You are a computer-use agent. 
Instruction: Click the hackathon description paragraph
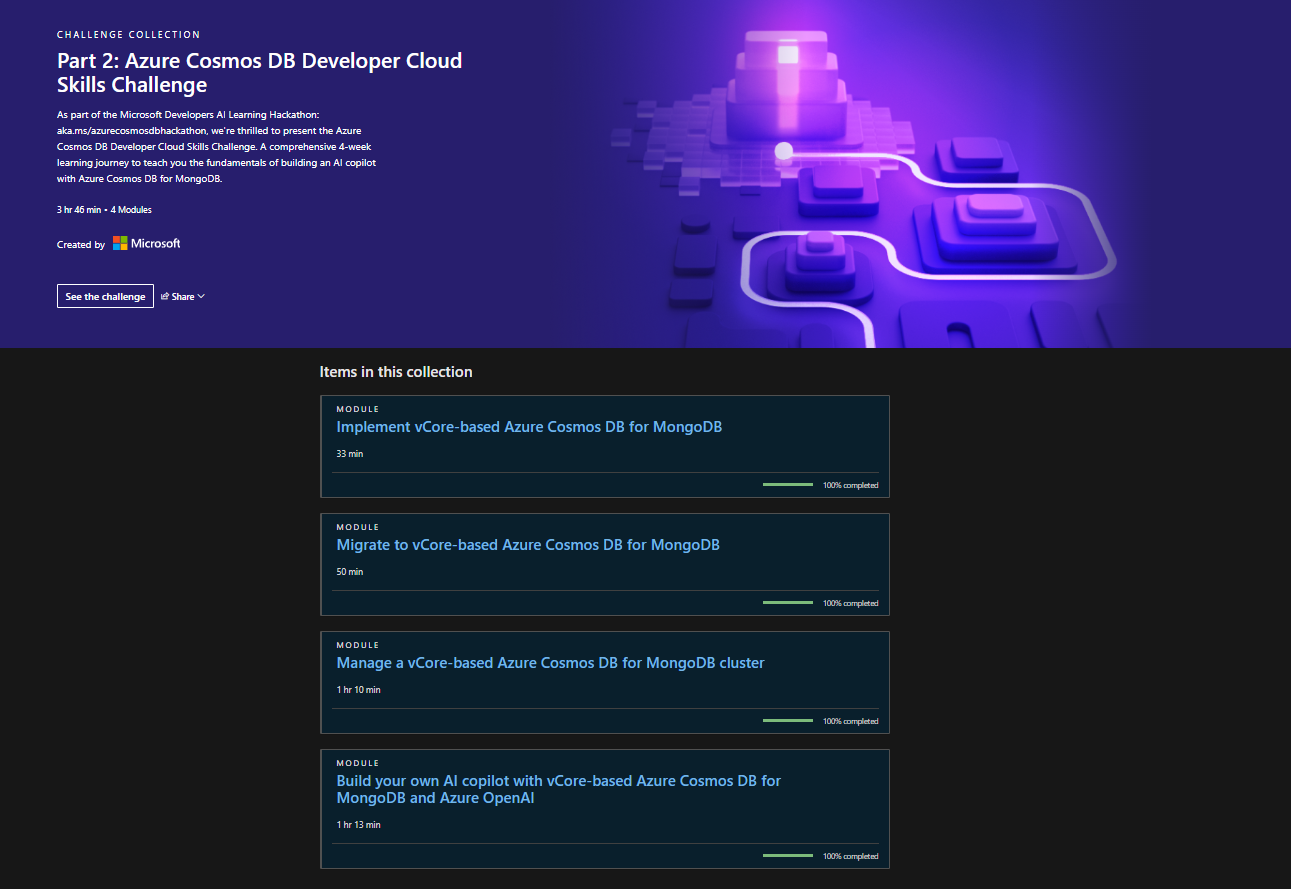click(217, 147)
